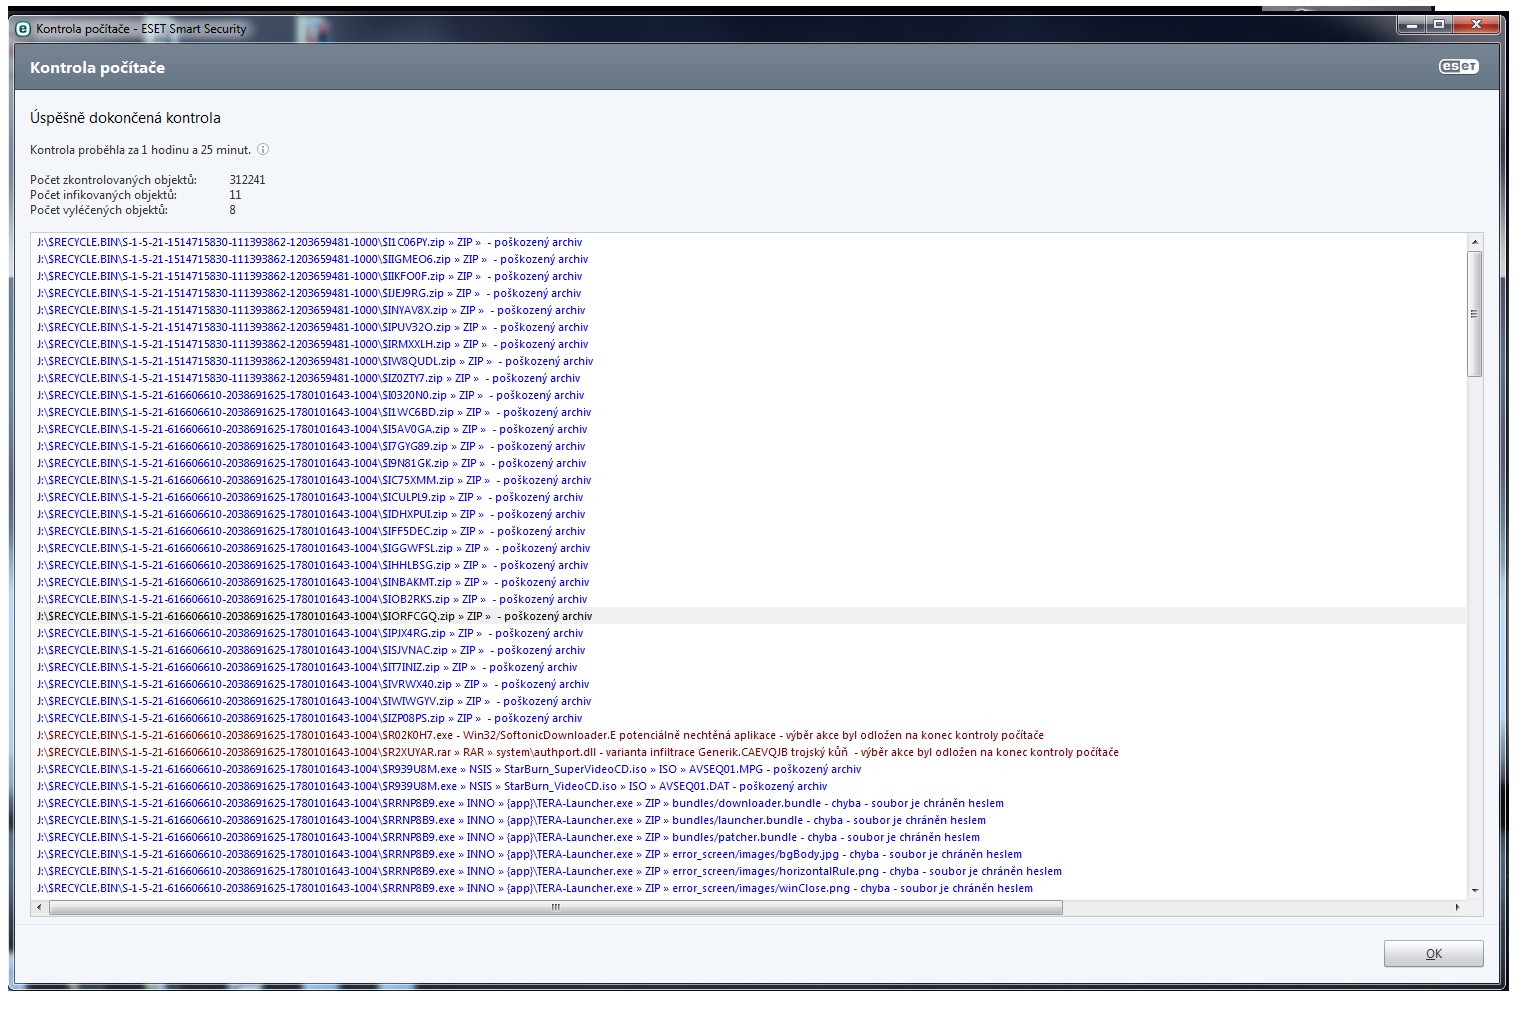Select the $IZP08PS.zip log entry

pos(750,718)
